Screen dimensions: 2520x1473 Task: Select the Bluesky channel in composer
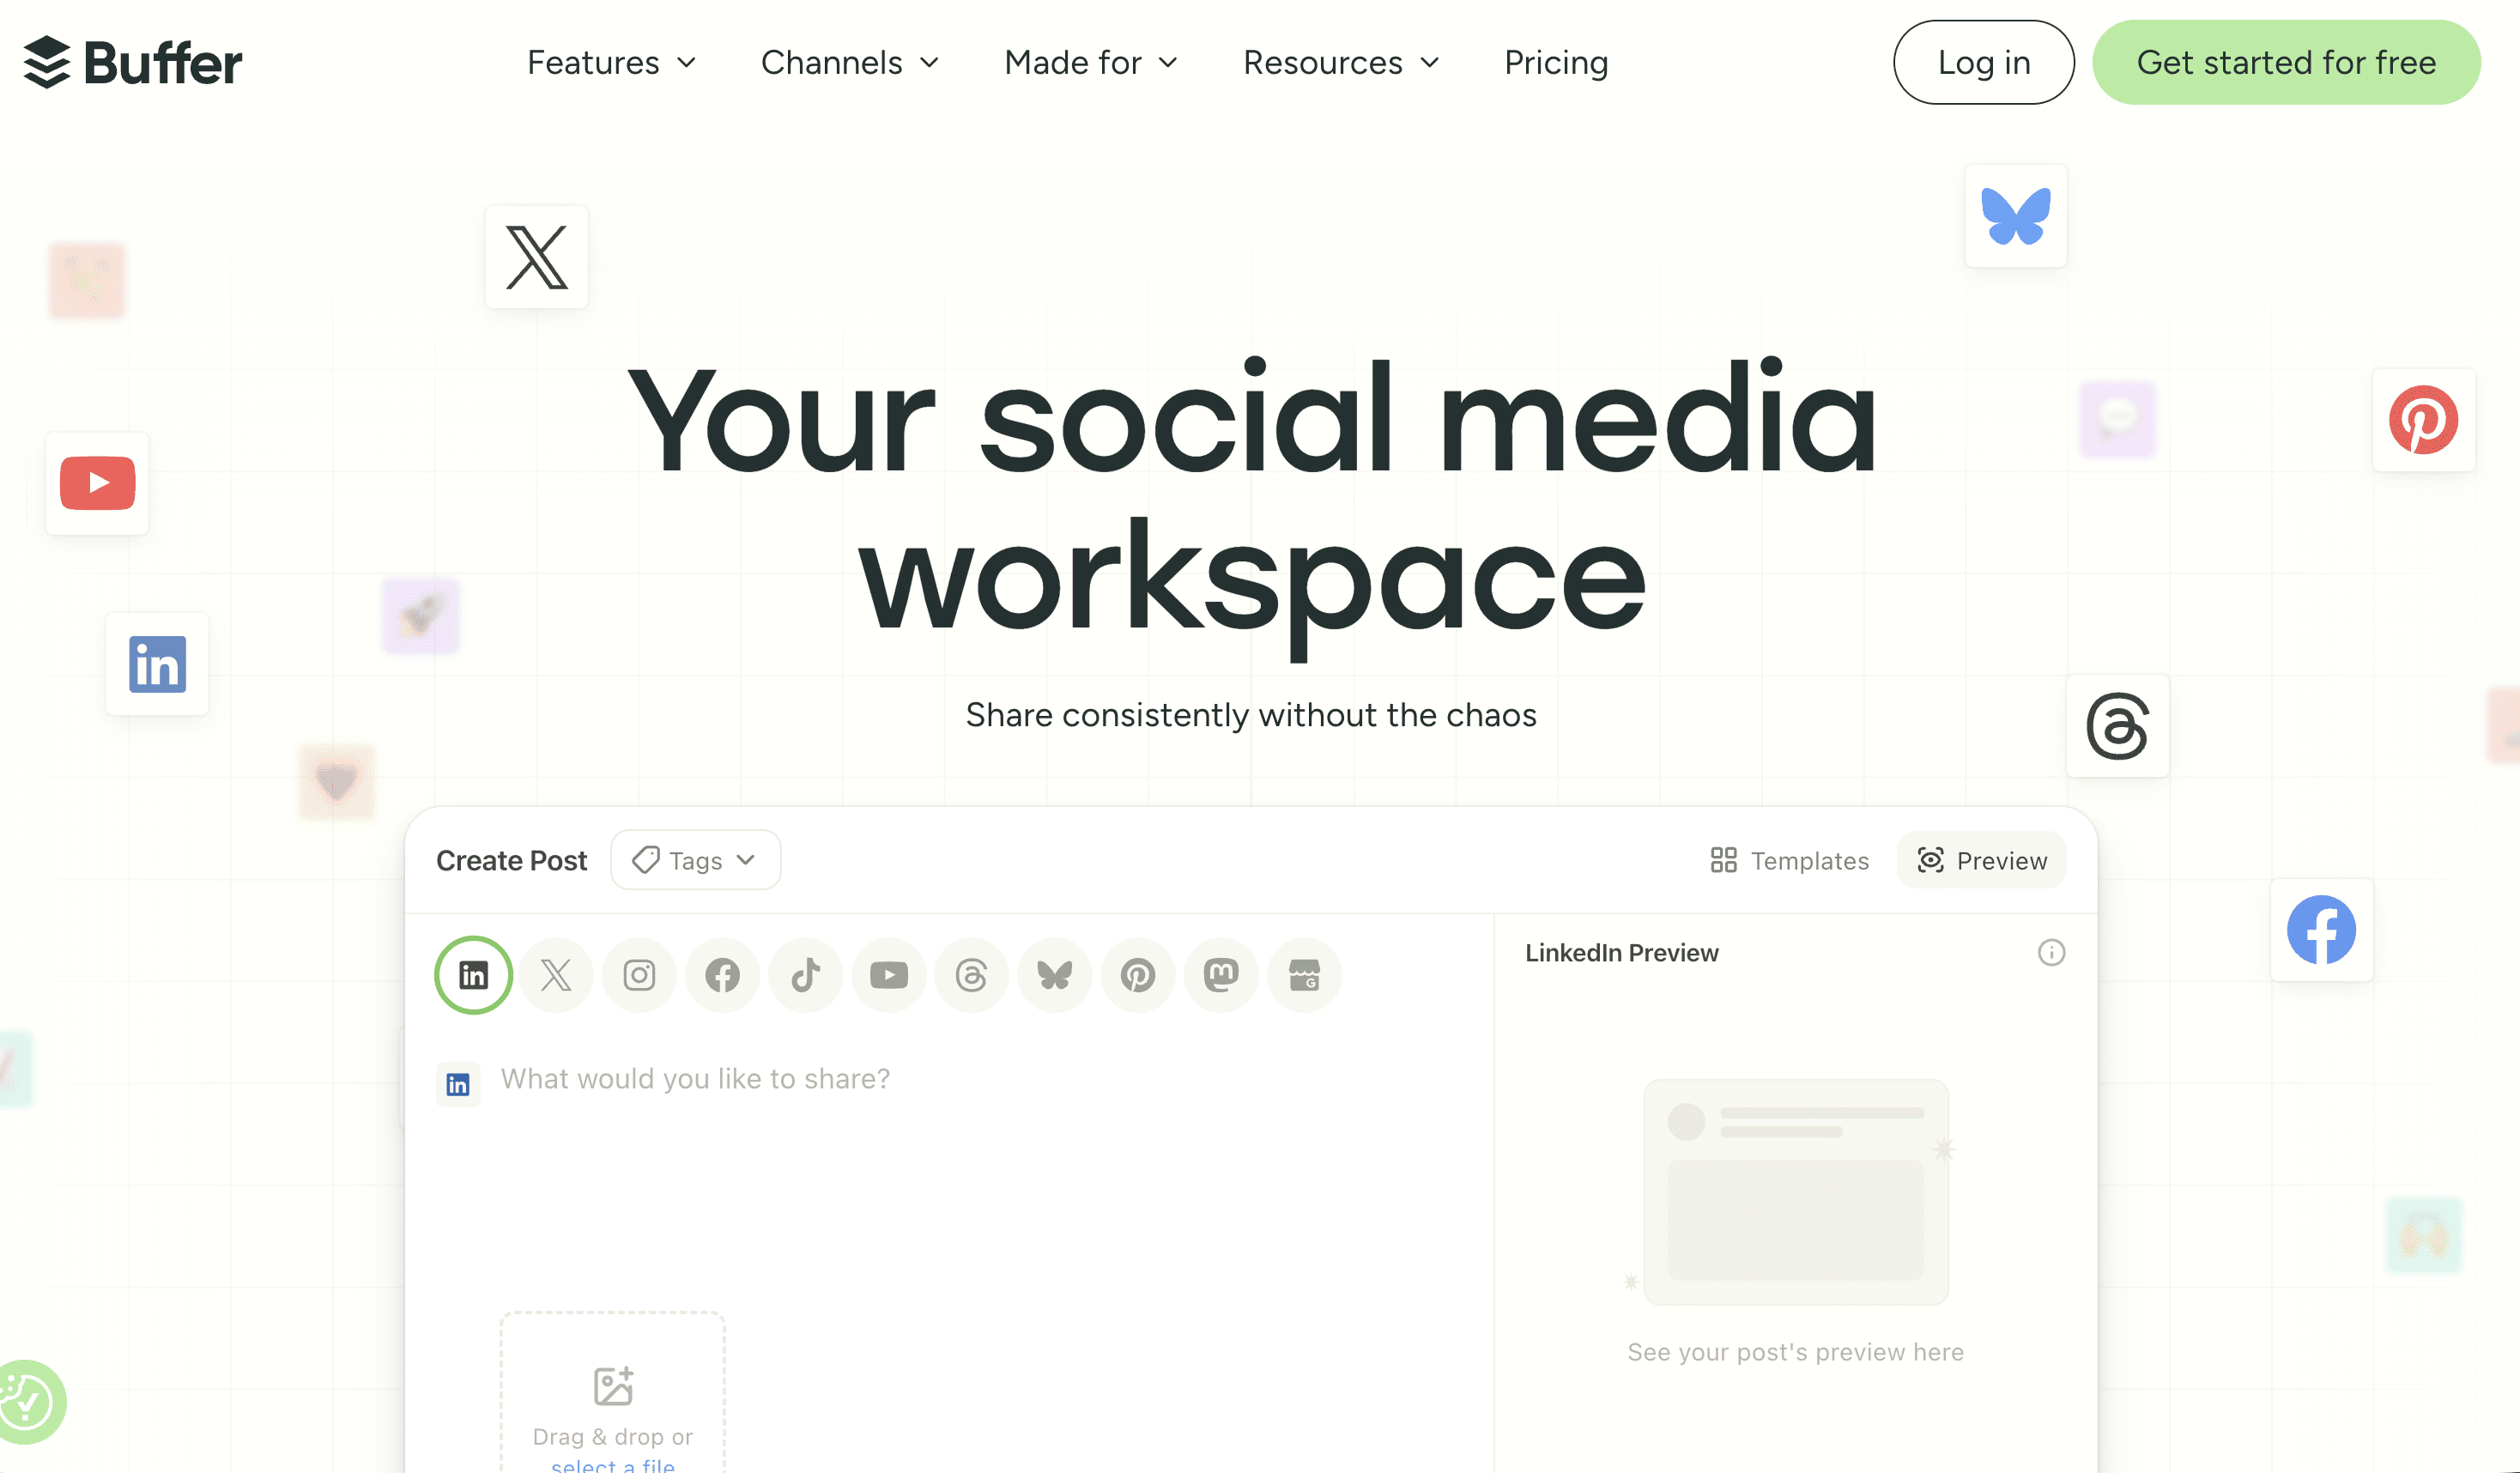tap(1054, 974)
